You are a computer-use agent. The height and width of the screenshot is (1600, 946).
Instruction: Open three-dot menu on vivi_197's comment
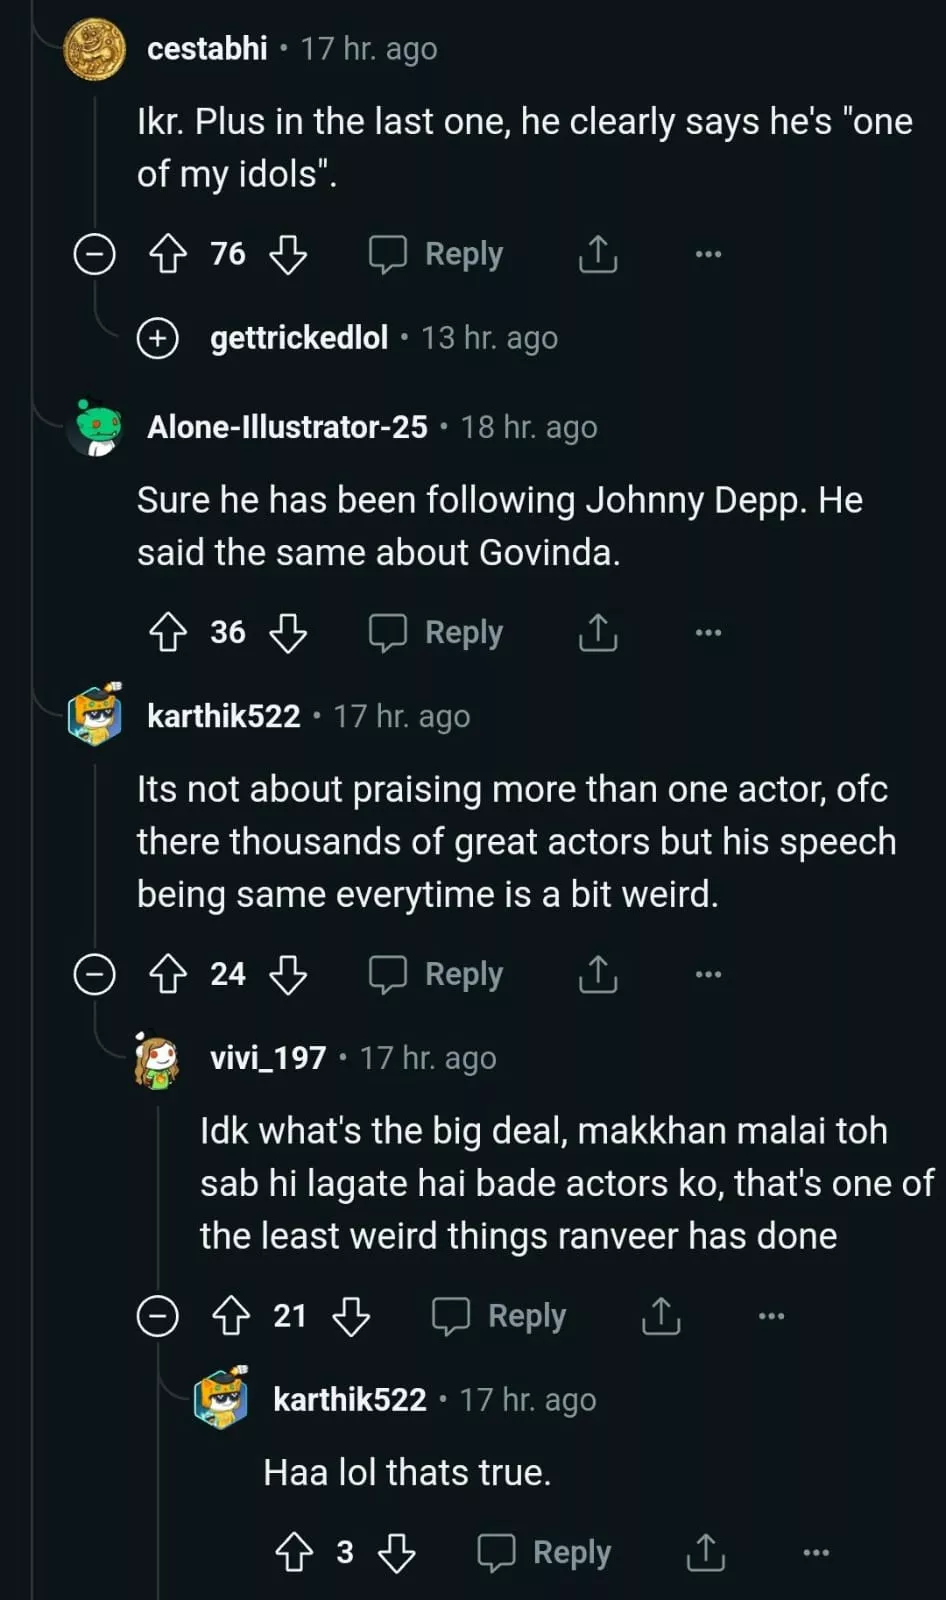[771, 1316]
